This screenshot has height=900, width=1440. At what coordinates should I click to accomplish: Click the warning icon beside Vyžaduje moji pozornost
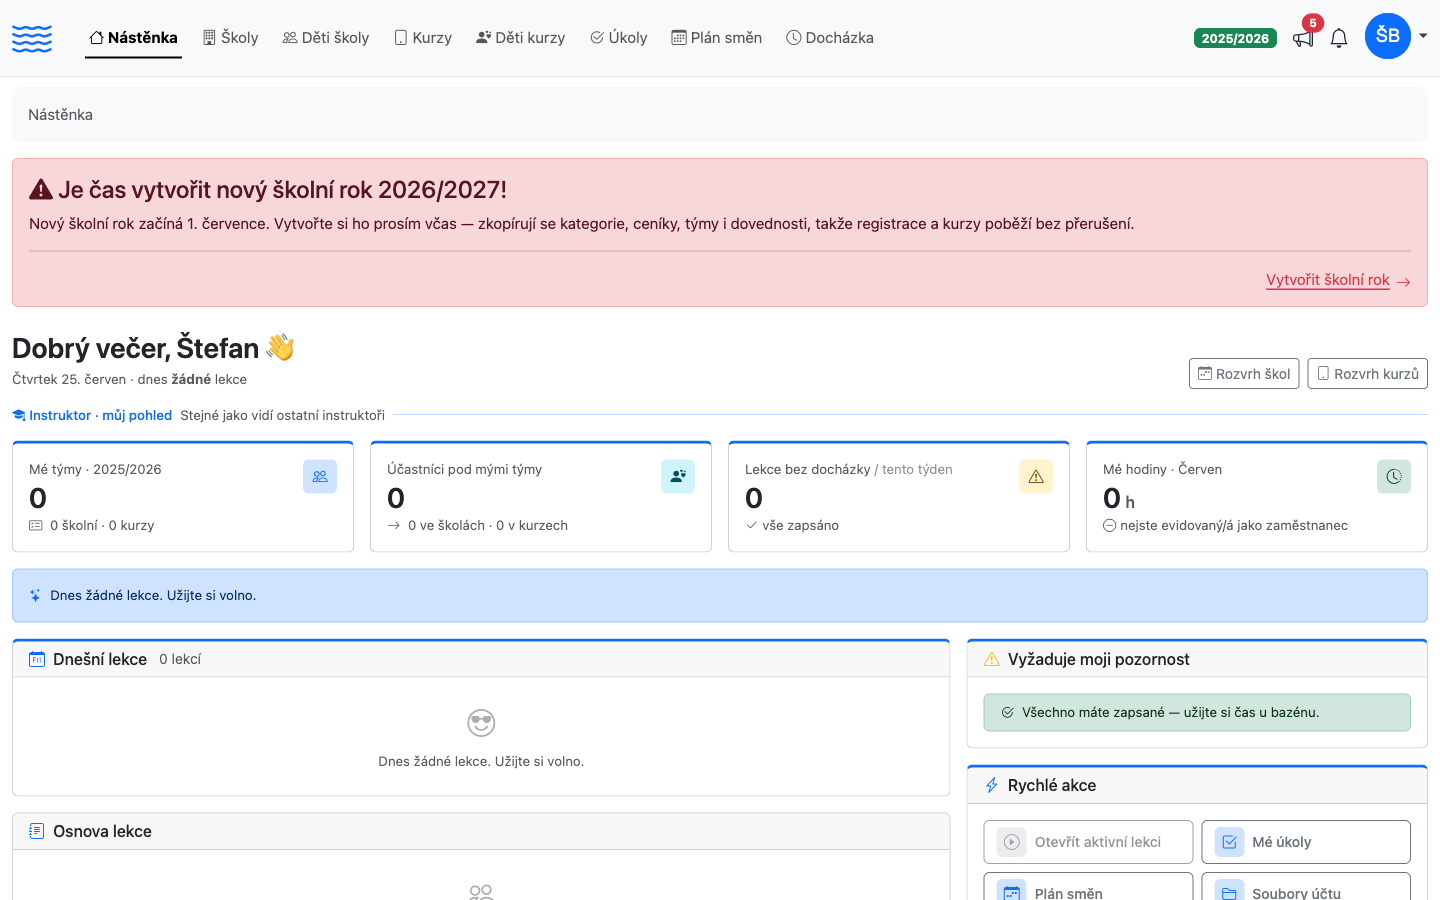coord(992,659)
